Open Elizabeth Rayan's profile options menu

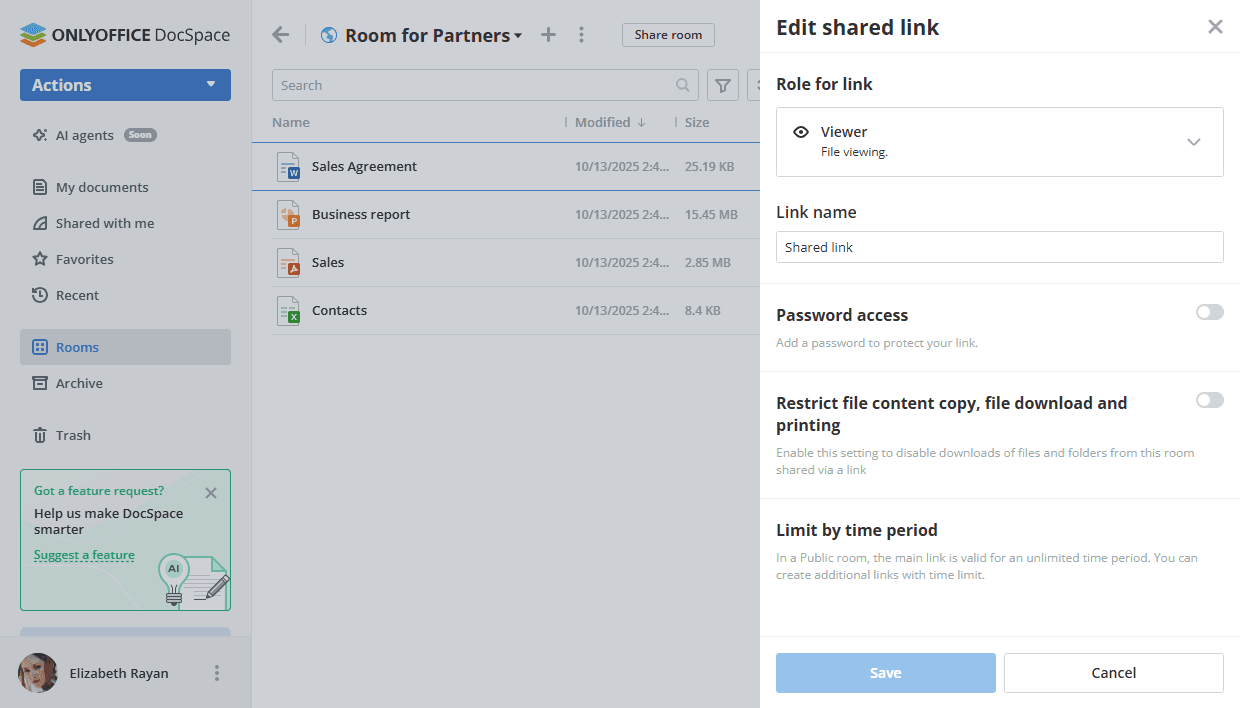point(217,673)
